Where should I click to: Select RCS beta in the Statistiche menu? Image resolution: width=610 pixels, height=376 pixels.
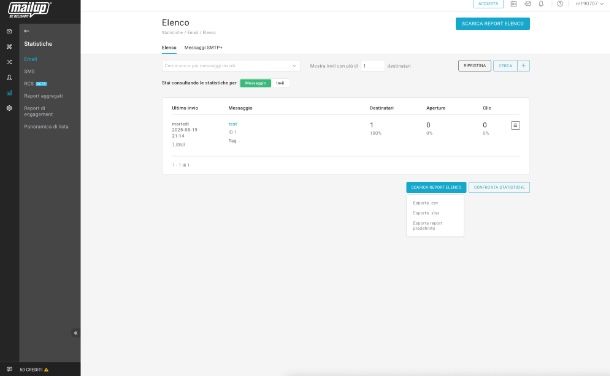point(35,84)
